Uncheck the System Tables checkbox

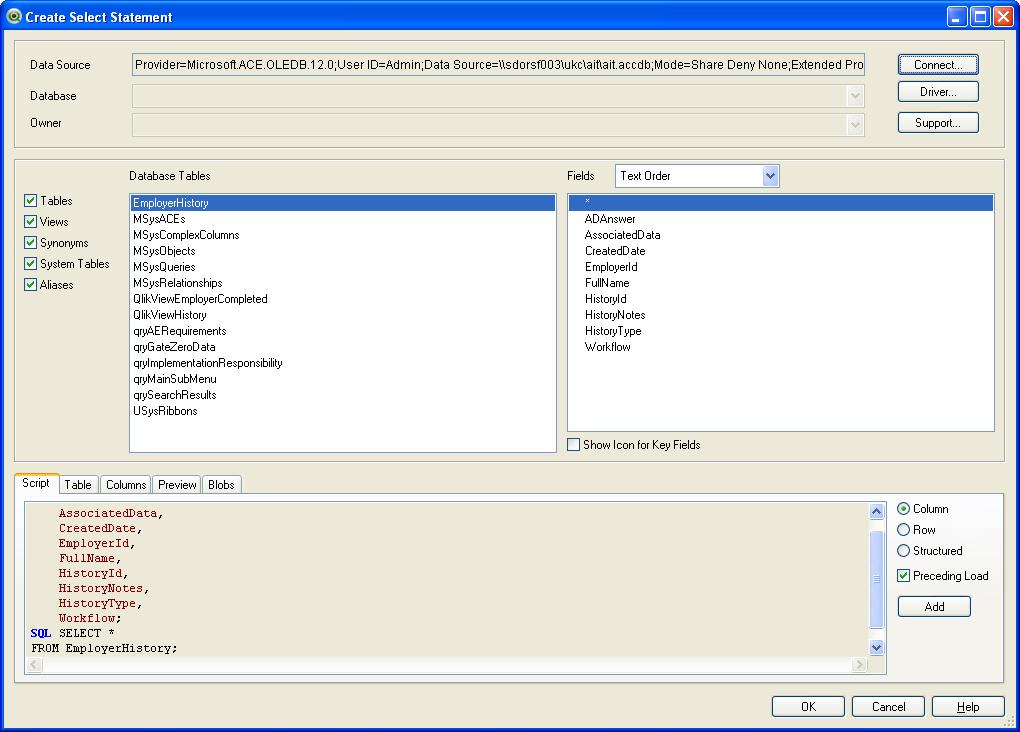pos(31,264)
